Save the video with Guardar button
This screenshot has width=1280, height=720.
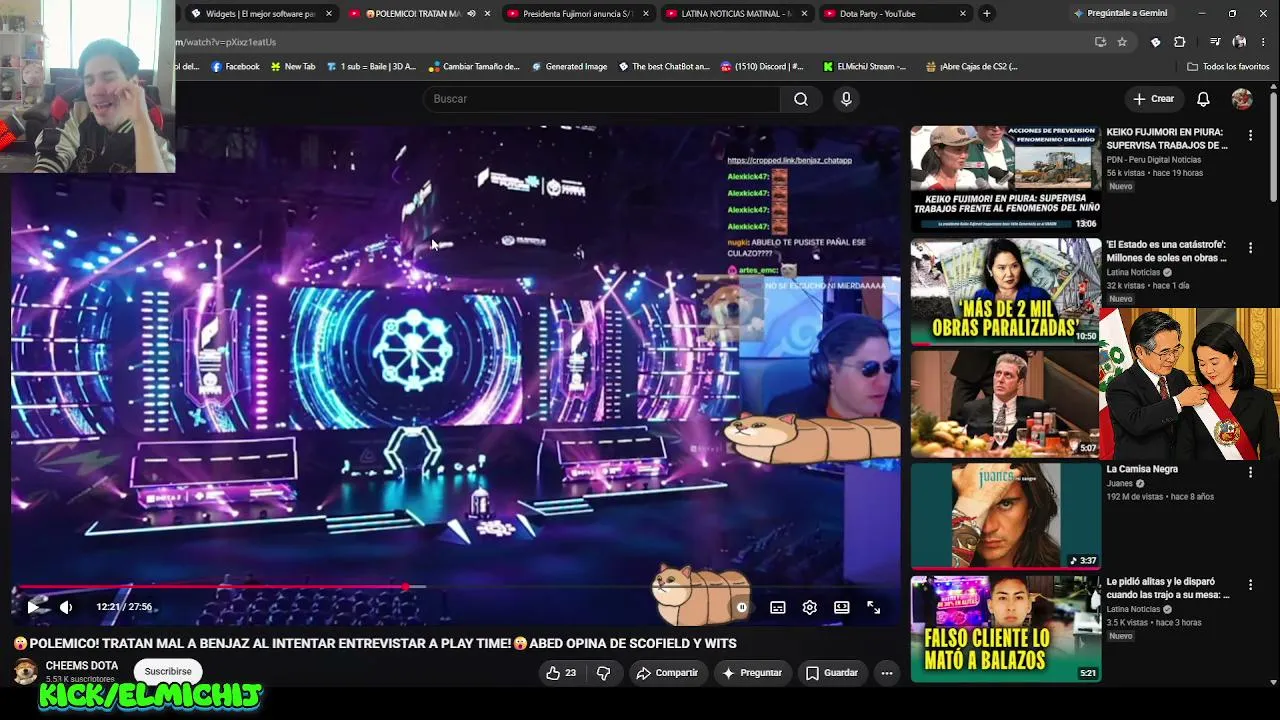point(832,673)
